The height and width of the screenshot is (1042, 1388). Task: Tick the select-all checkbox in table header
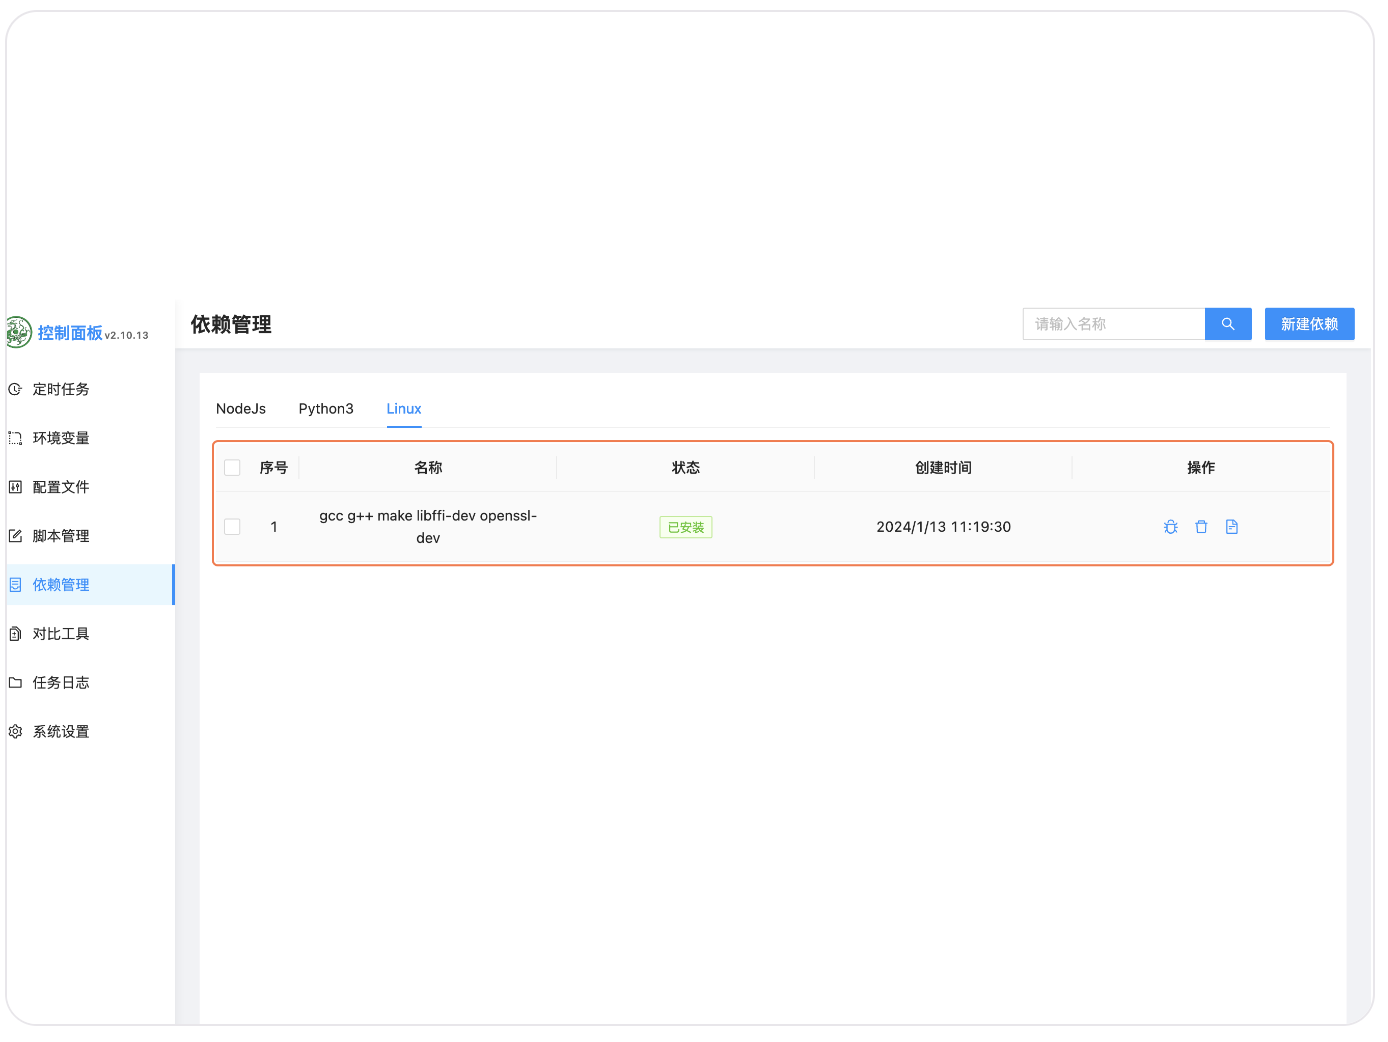pos(232,468)
